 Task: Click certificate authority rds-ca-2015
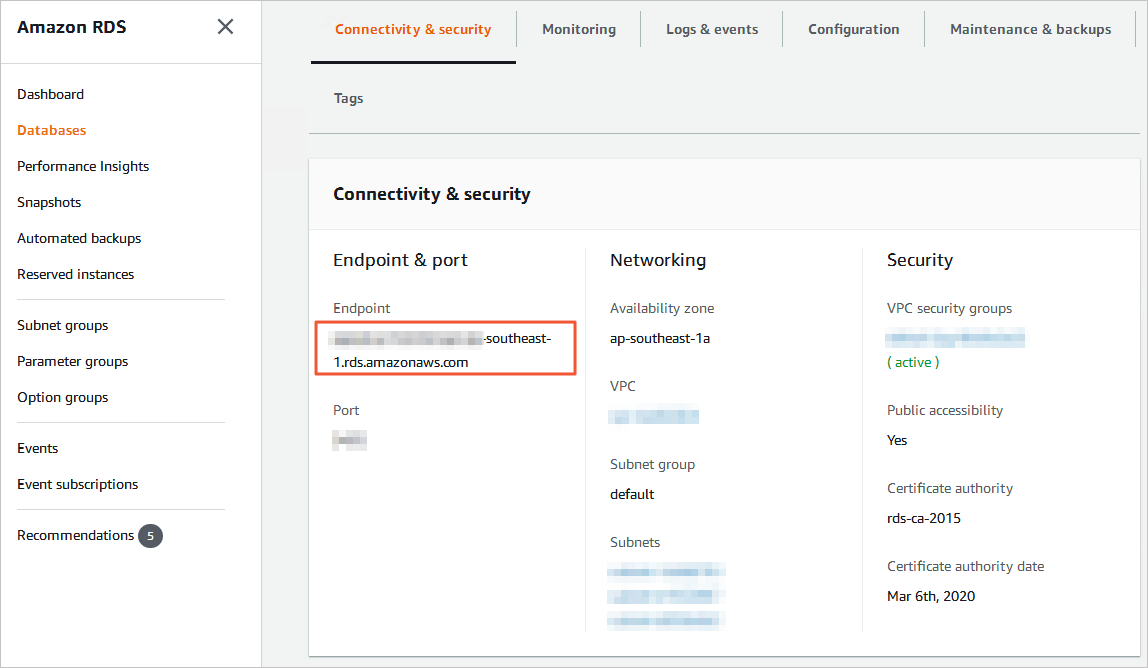click(x=924, y=519)
